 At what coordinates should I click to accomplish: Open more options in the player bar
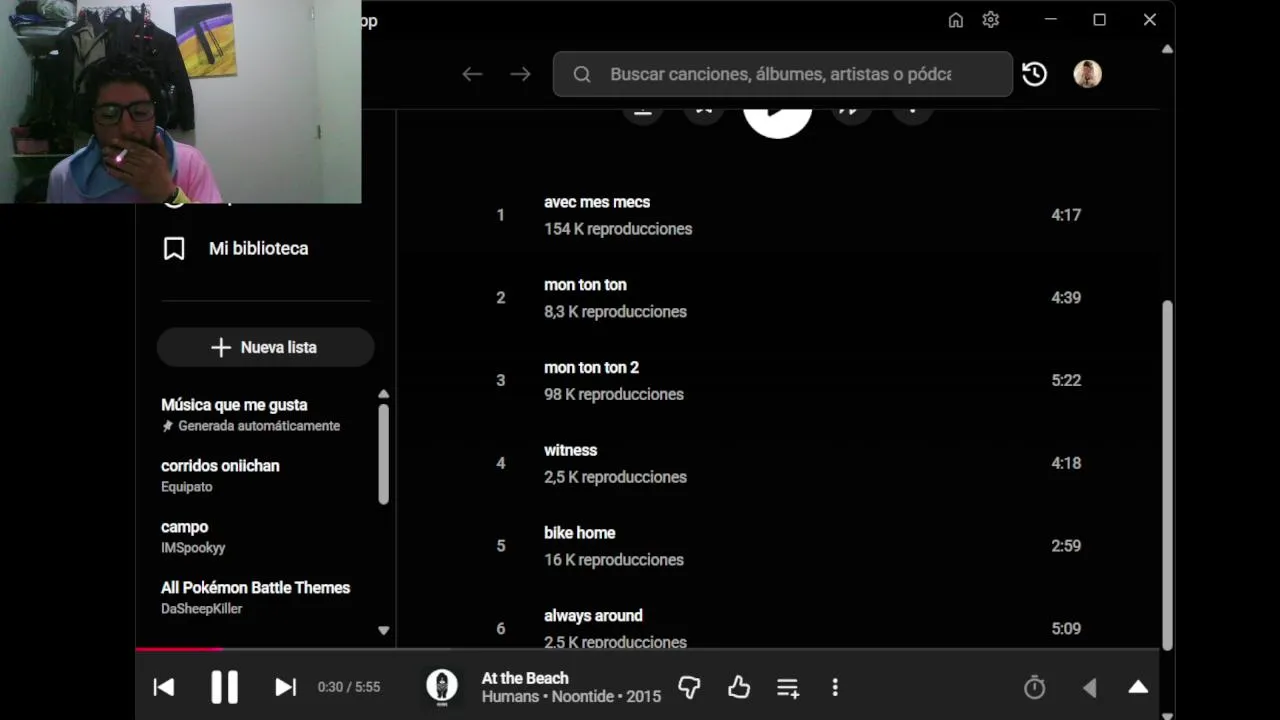[835, 687]
